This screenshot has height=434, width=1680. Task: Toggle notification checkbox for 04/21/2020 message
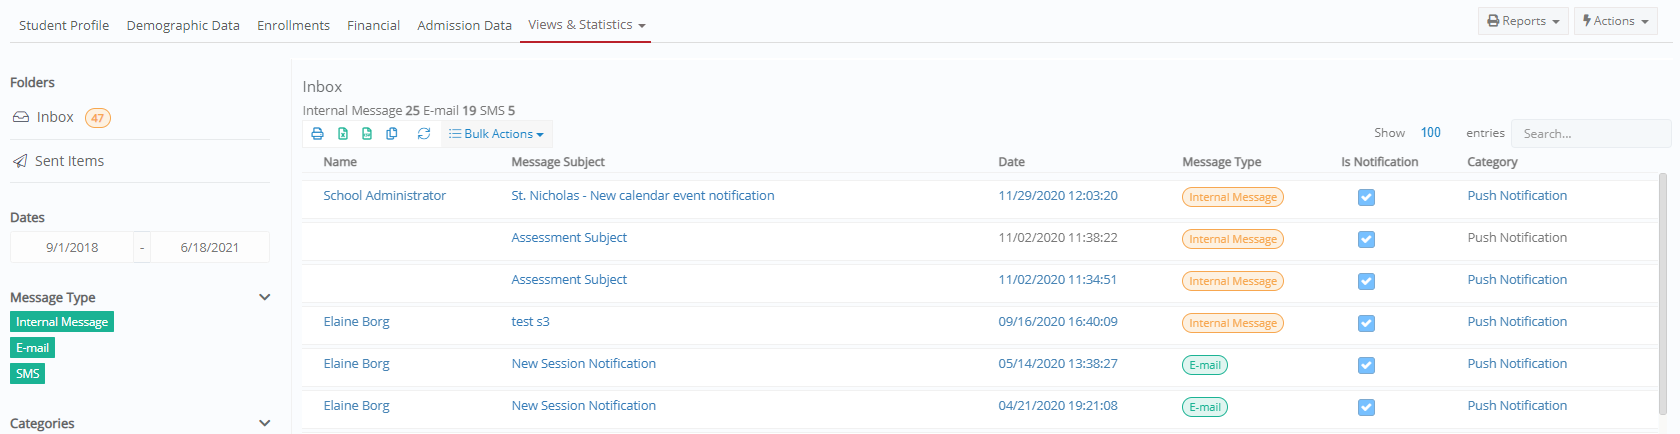click(x=1366, y=408)
